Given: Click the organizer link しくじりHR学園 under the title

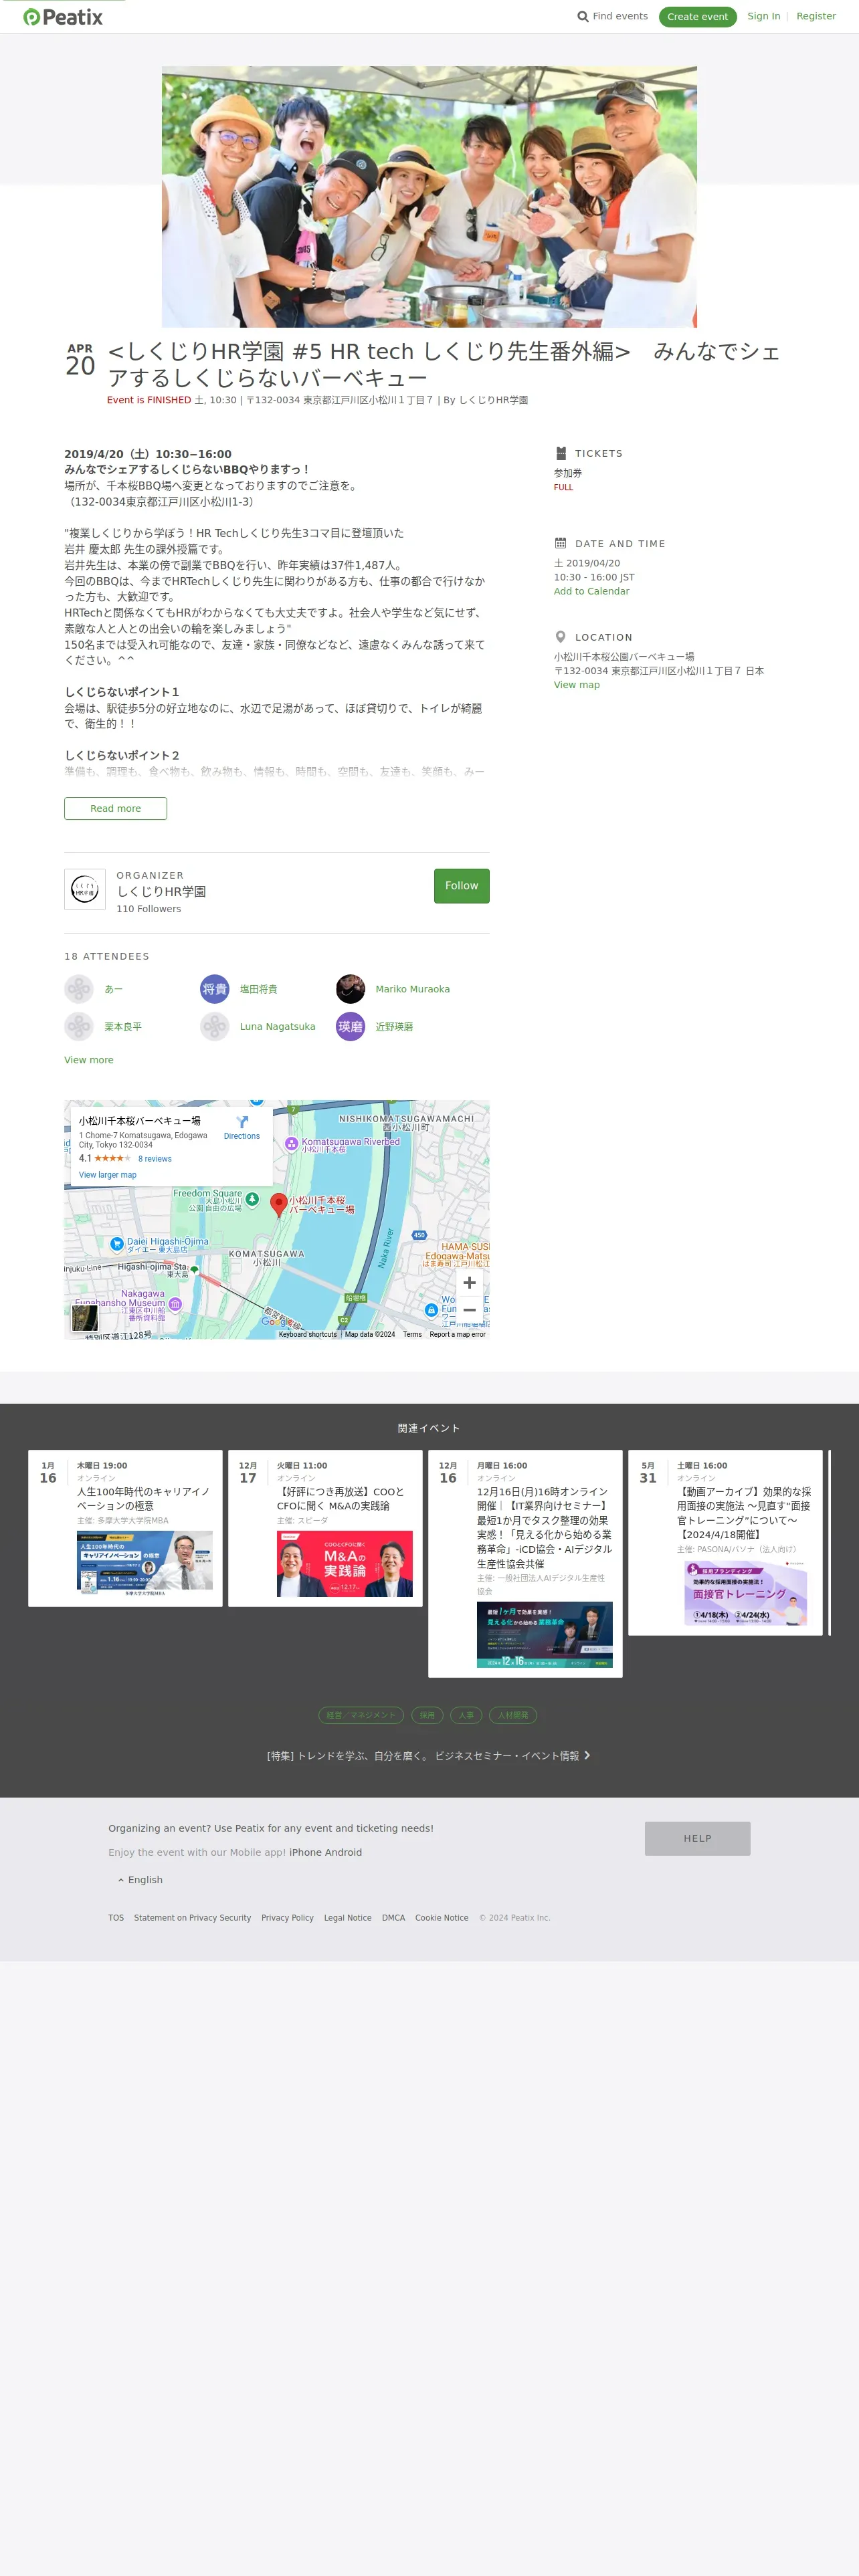Looking at the screenshot, I should 493,400.
